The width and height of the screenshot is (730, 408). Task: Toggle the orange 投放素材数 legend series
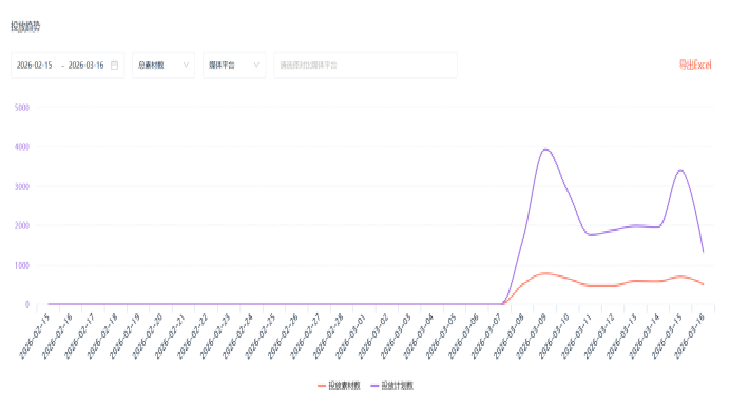[x=338, y=385]
